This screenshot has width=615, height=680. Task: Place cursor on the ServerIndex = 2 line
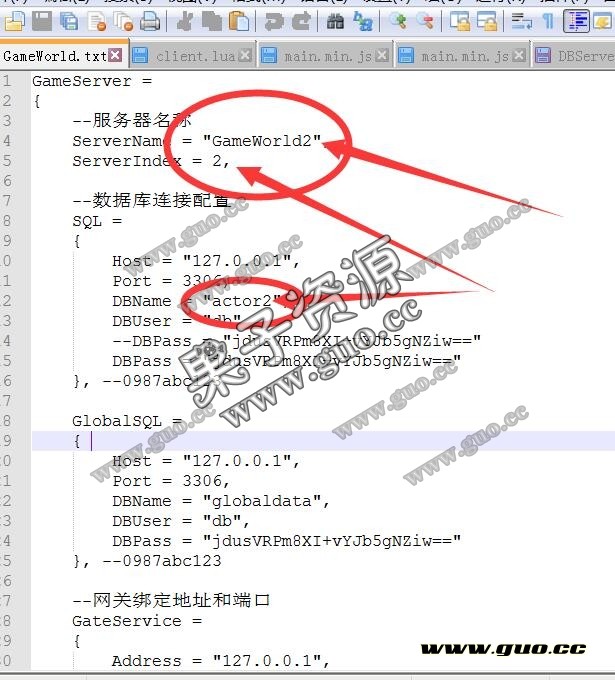pyautogui.click(x=150, y=161)
